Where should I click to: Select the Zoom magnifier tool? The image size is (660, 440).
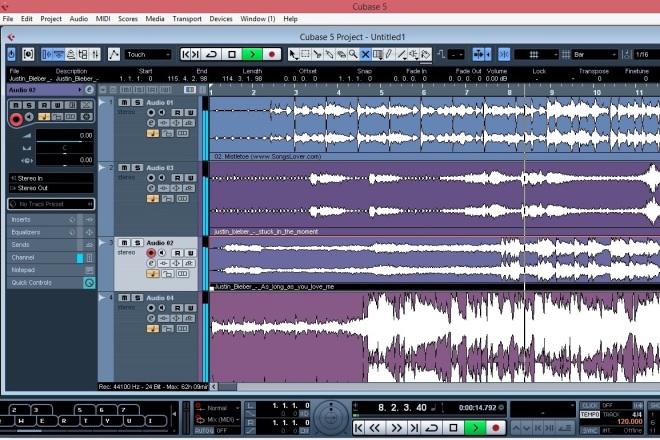point(353,54)
